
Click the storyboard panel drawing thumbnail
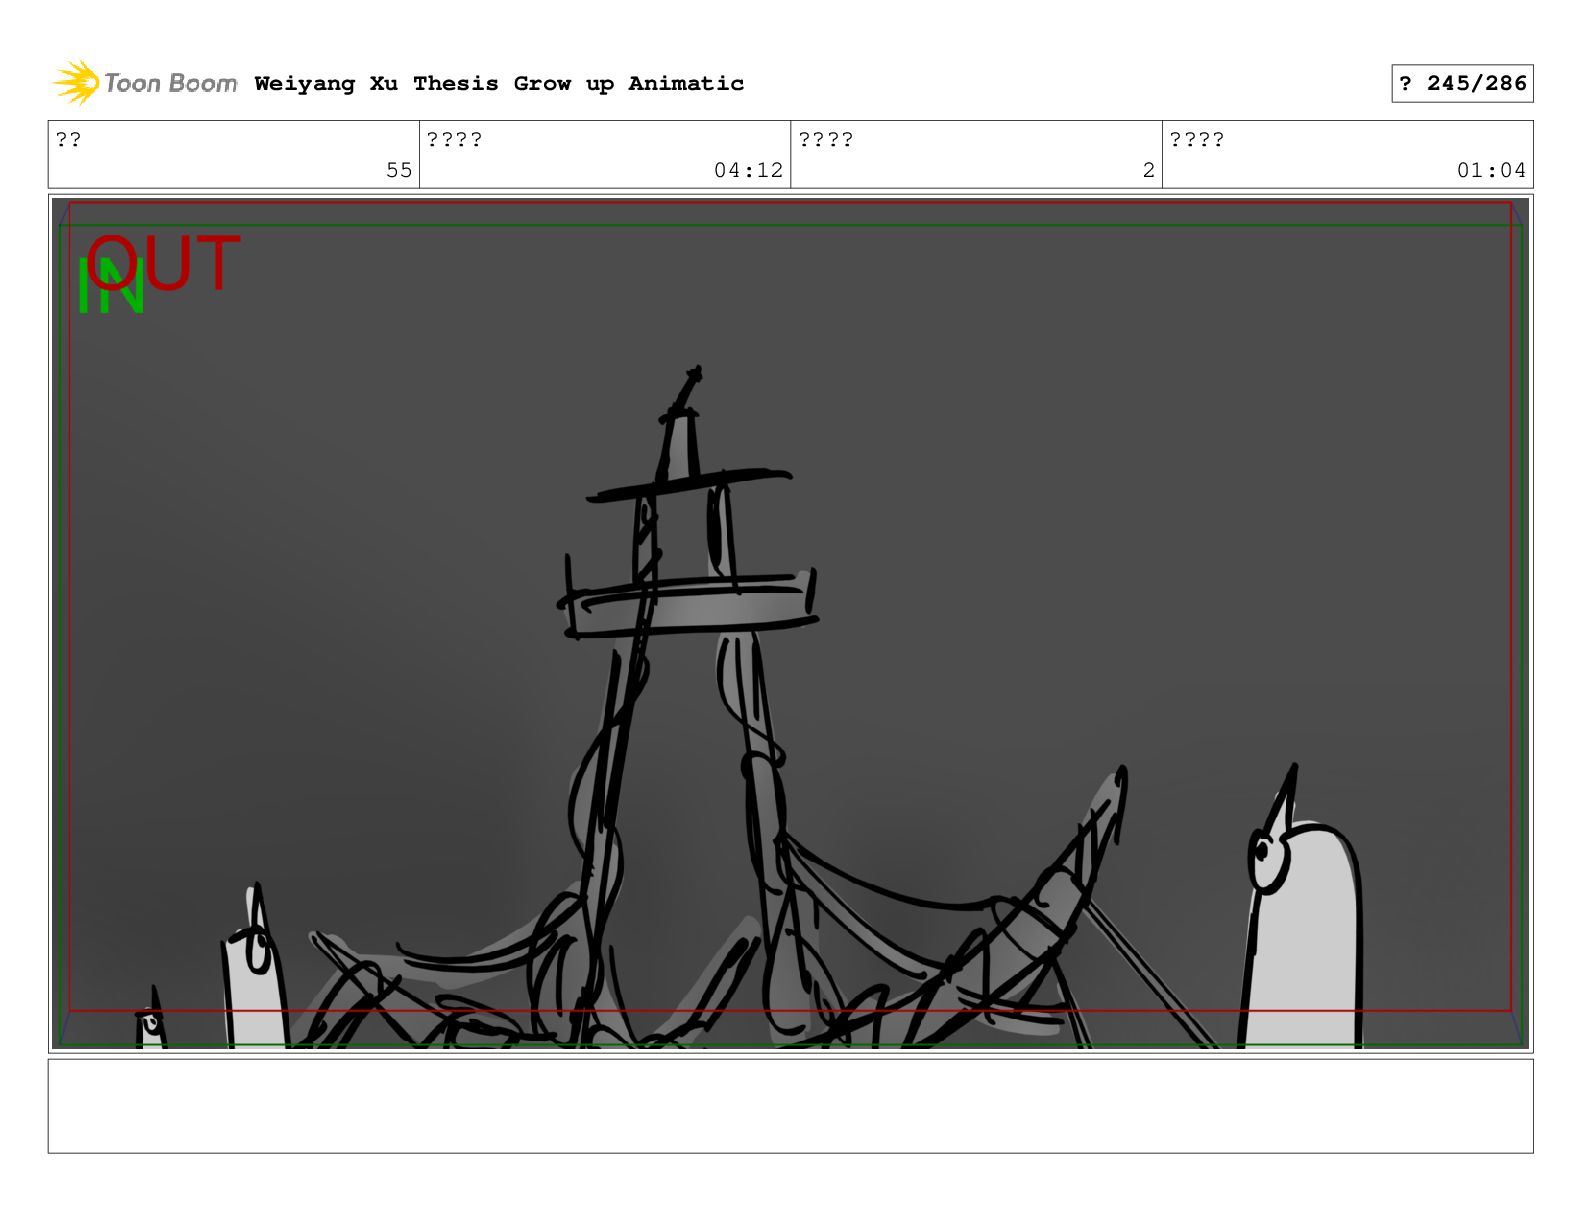(790, 624)
